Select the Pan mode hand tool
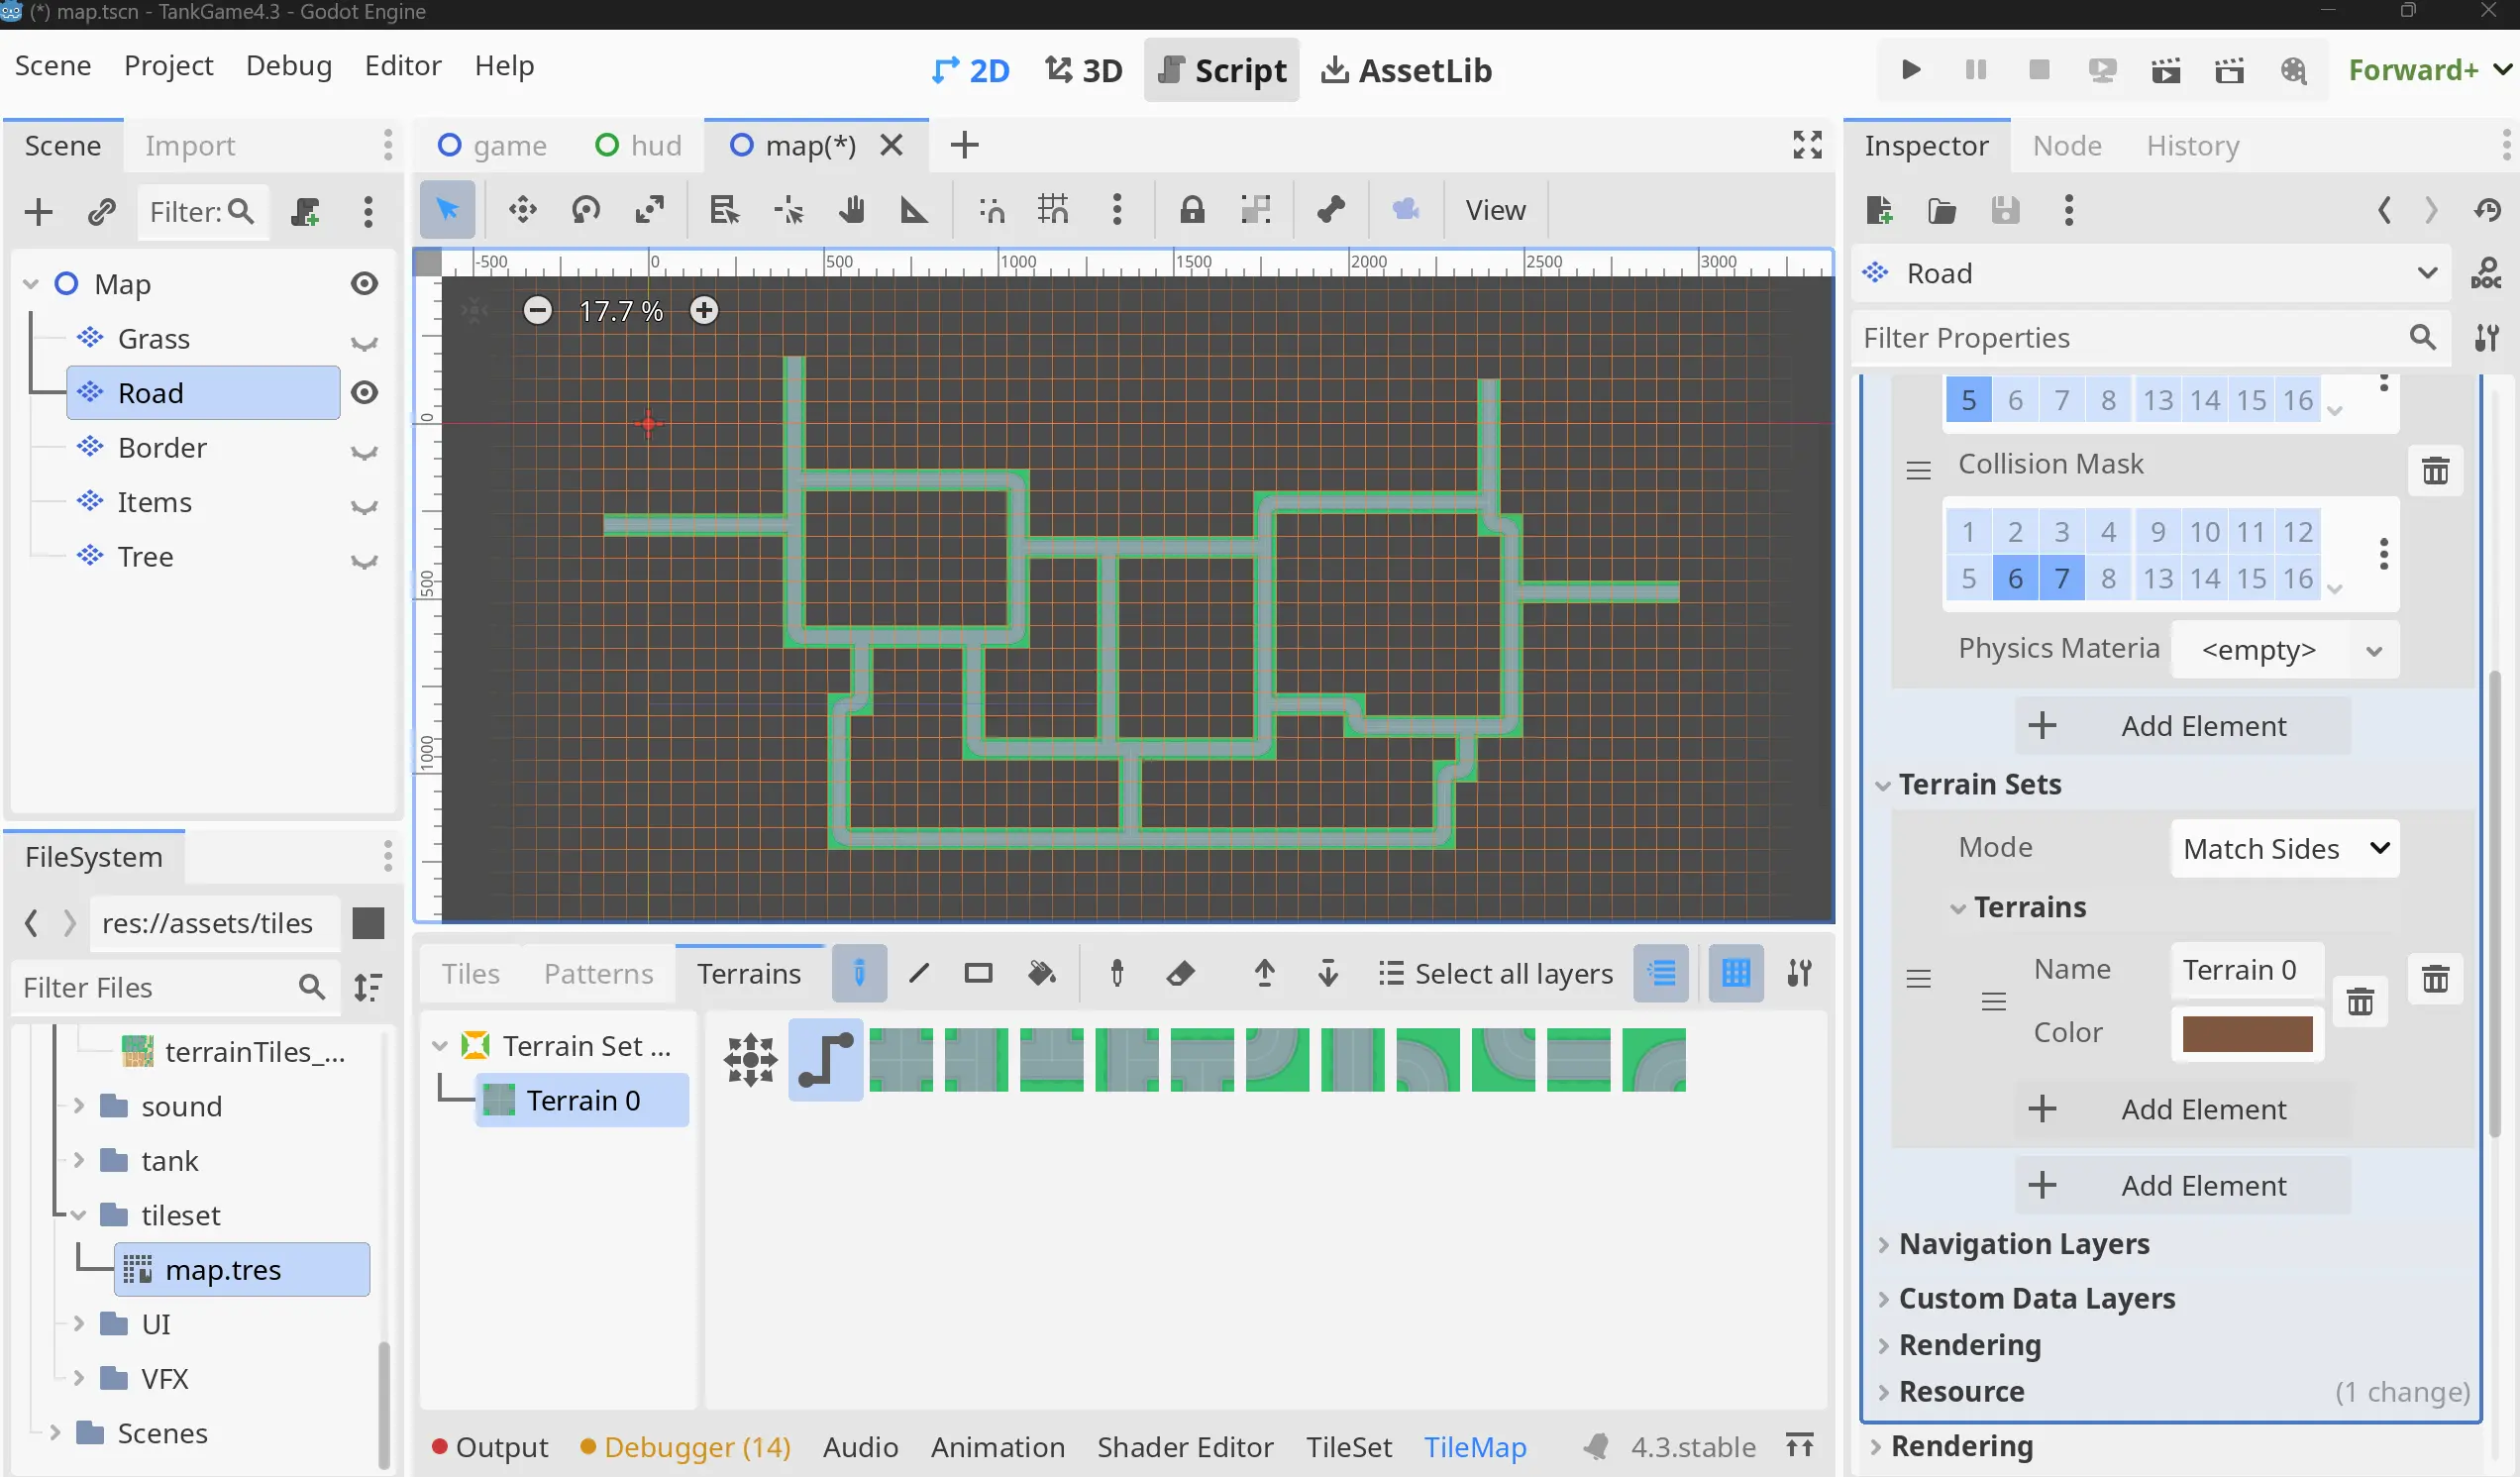Viewport: 2520px width, 1477px height. [851, 210]
